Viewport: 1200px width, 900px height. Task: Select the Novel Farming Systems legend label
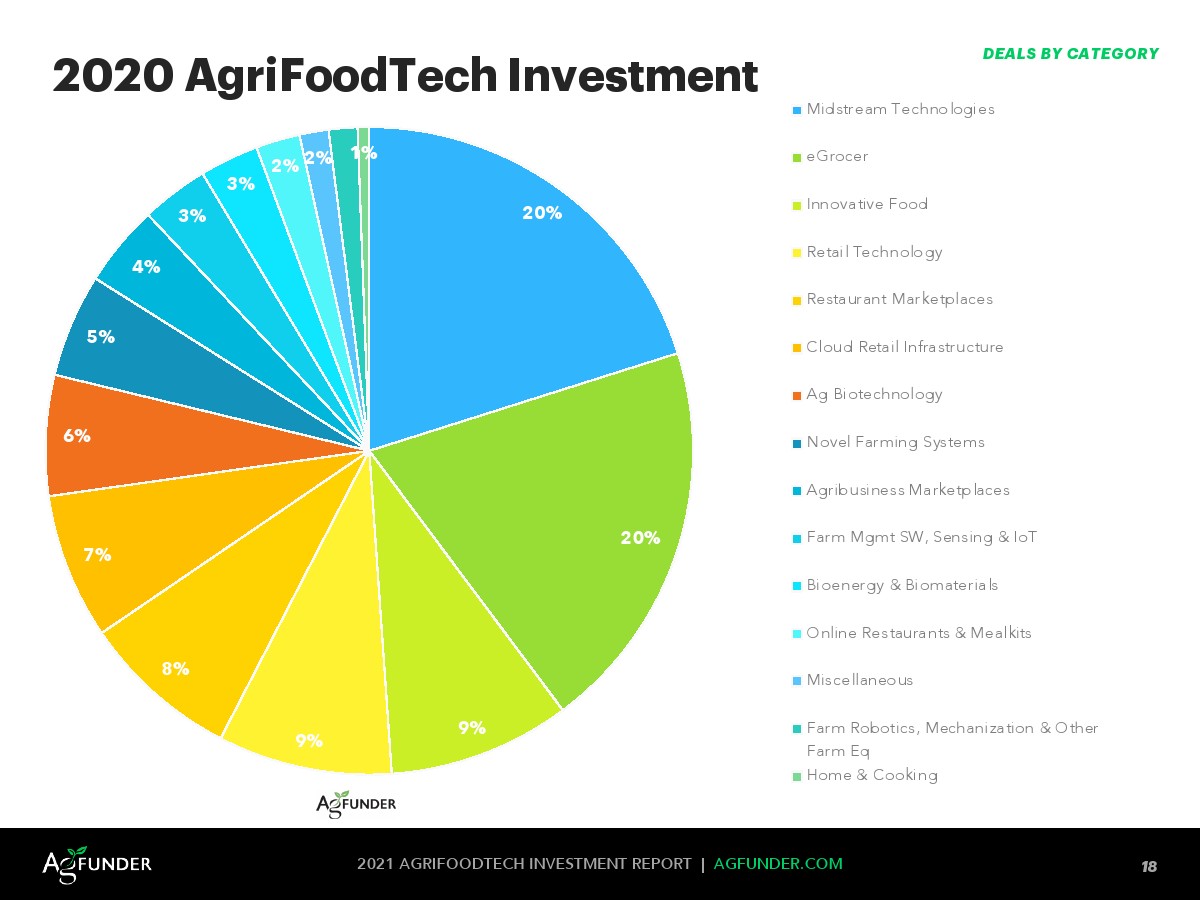click(x=895, y=442)
